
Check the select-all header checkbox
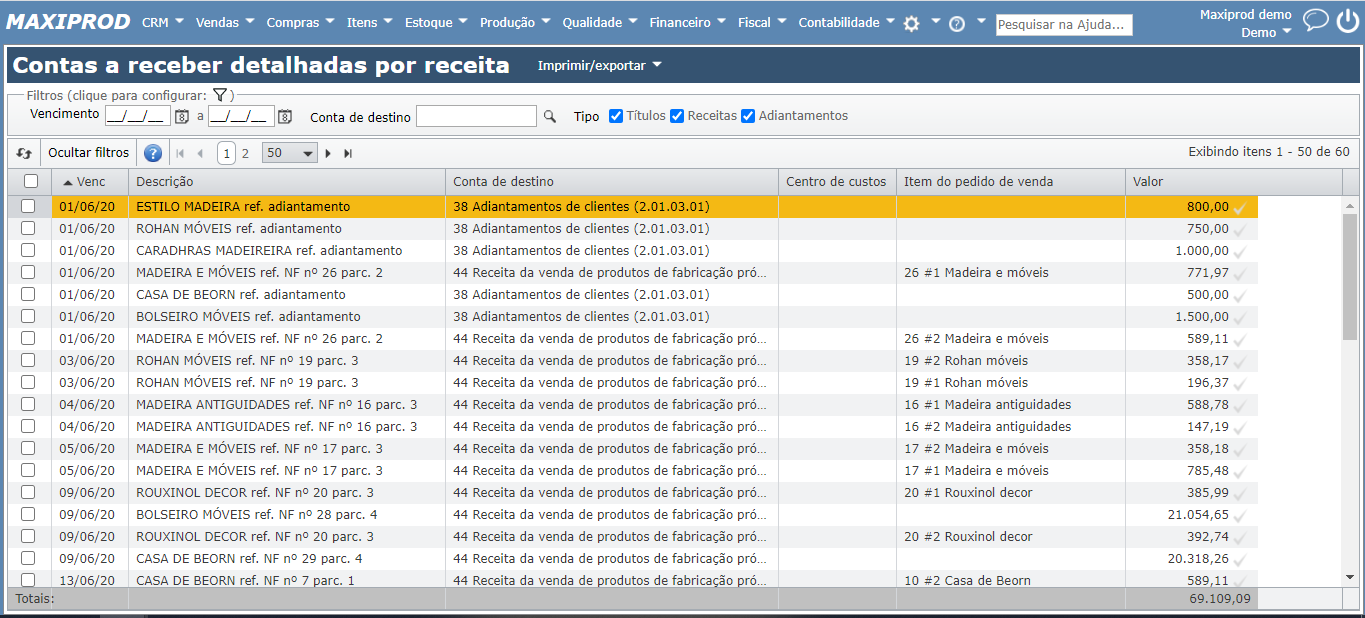tap(31, 181)
